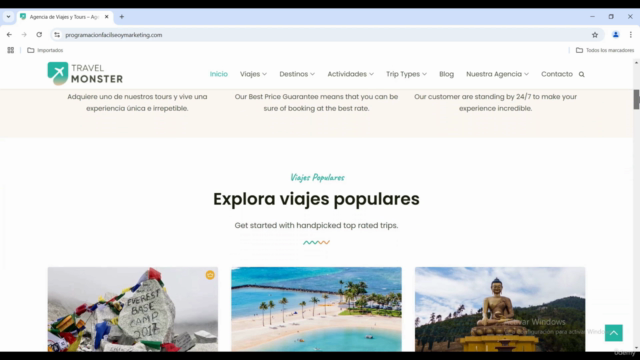
Task: Open the Everest Base Camp trip image
Action: click(x=133, y=309)
